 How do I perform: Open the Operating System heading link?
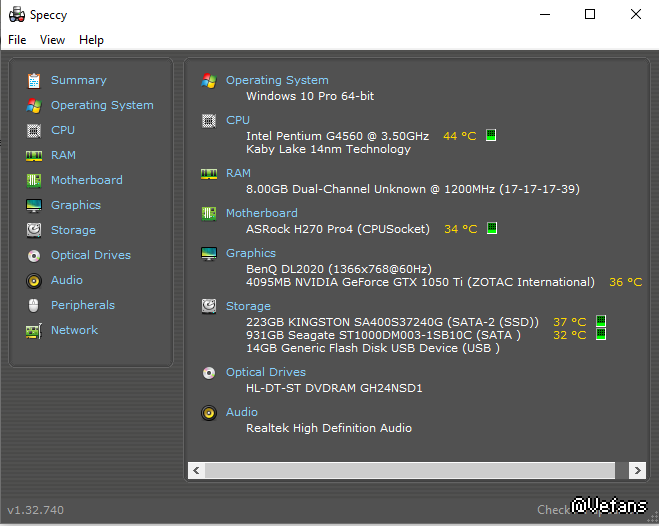[x=277, y=80]
